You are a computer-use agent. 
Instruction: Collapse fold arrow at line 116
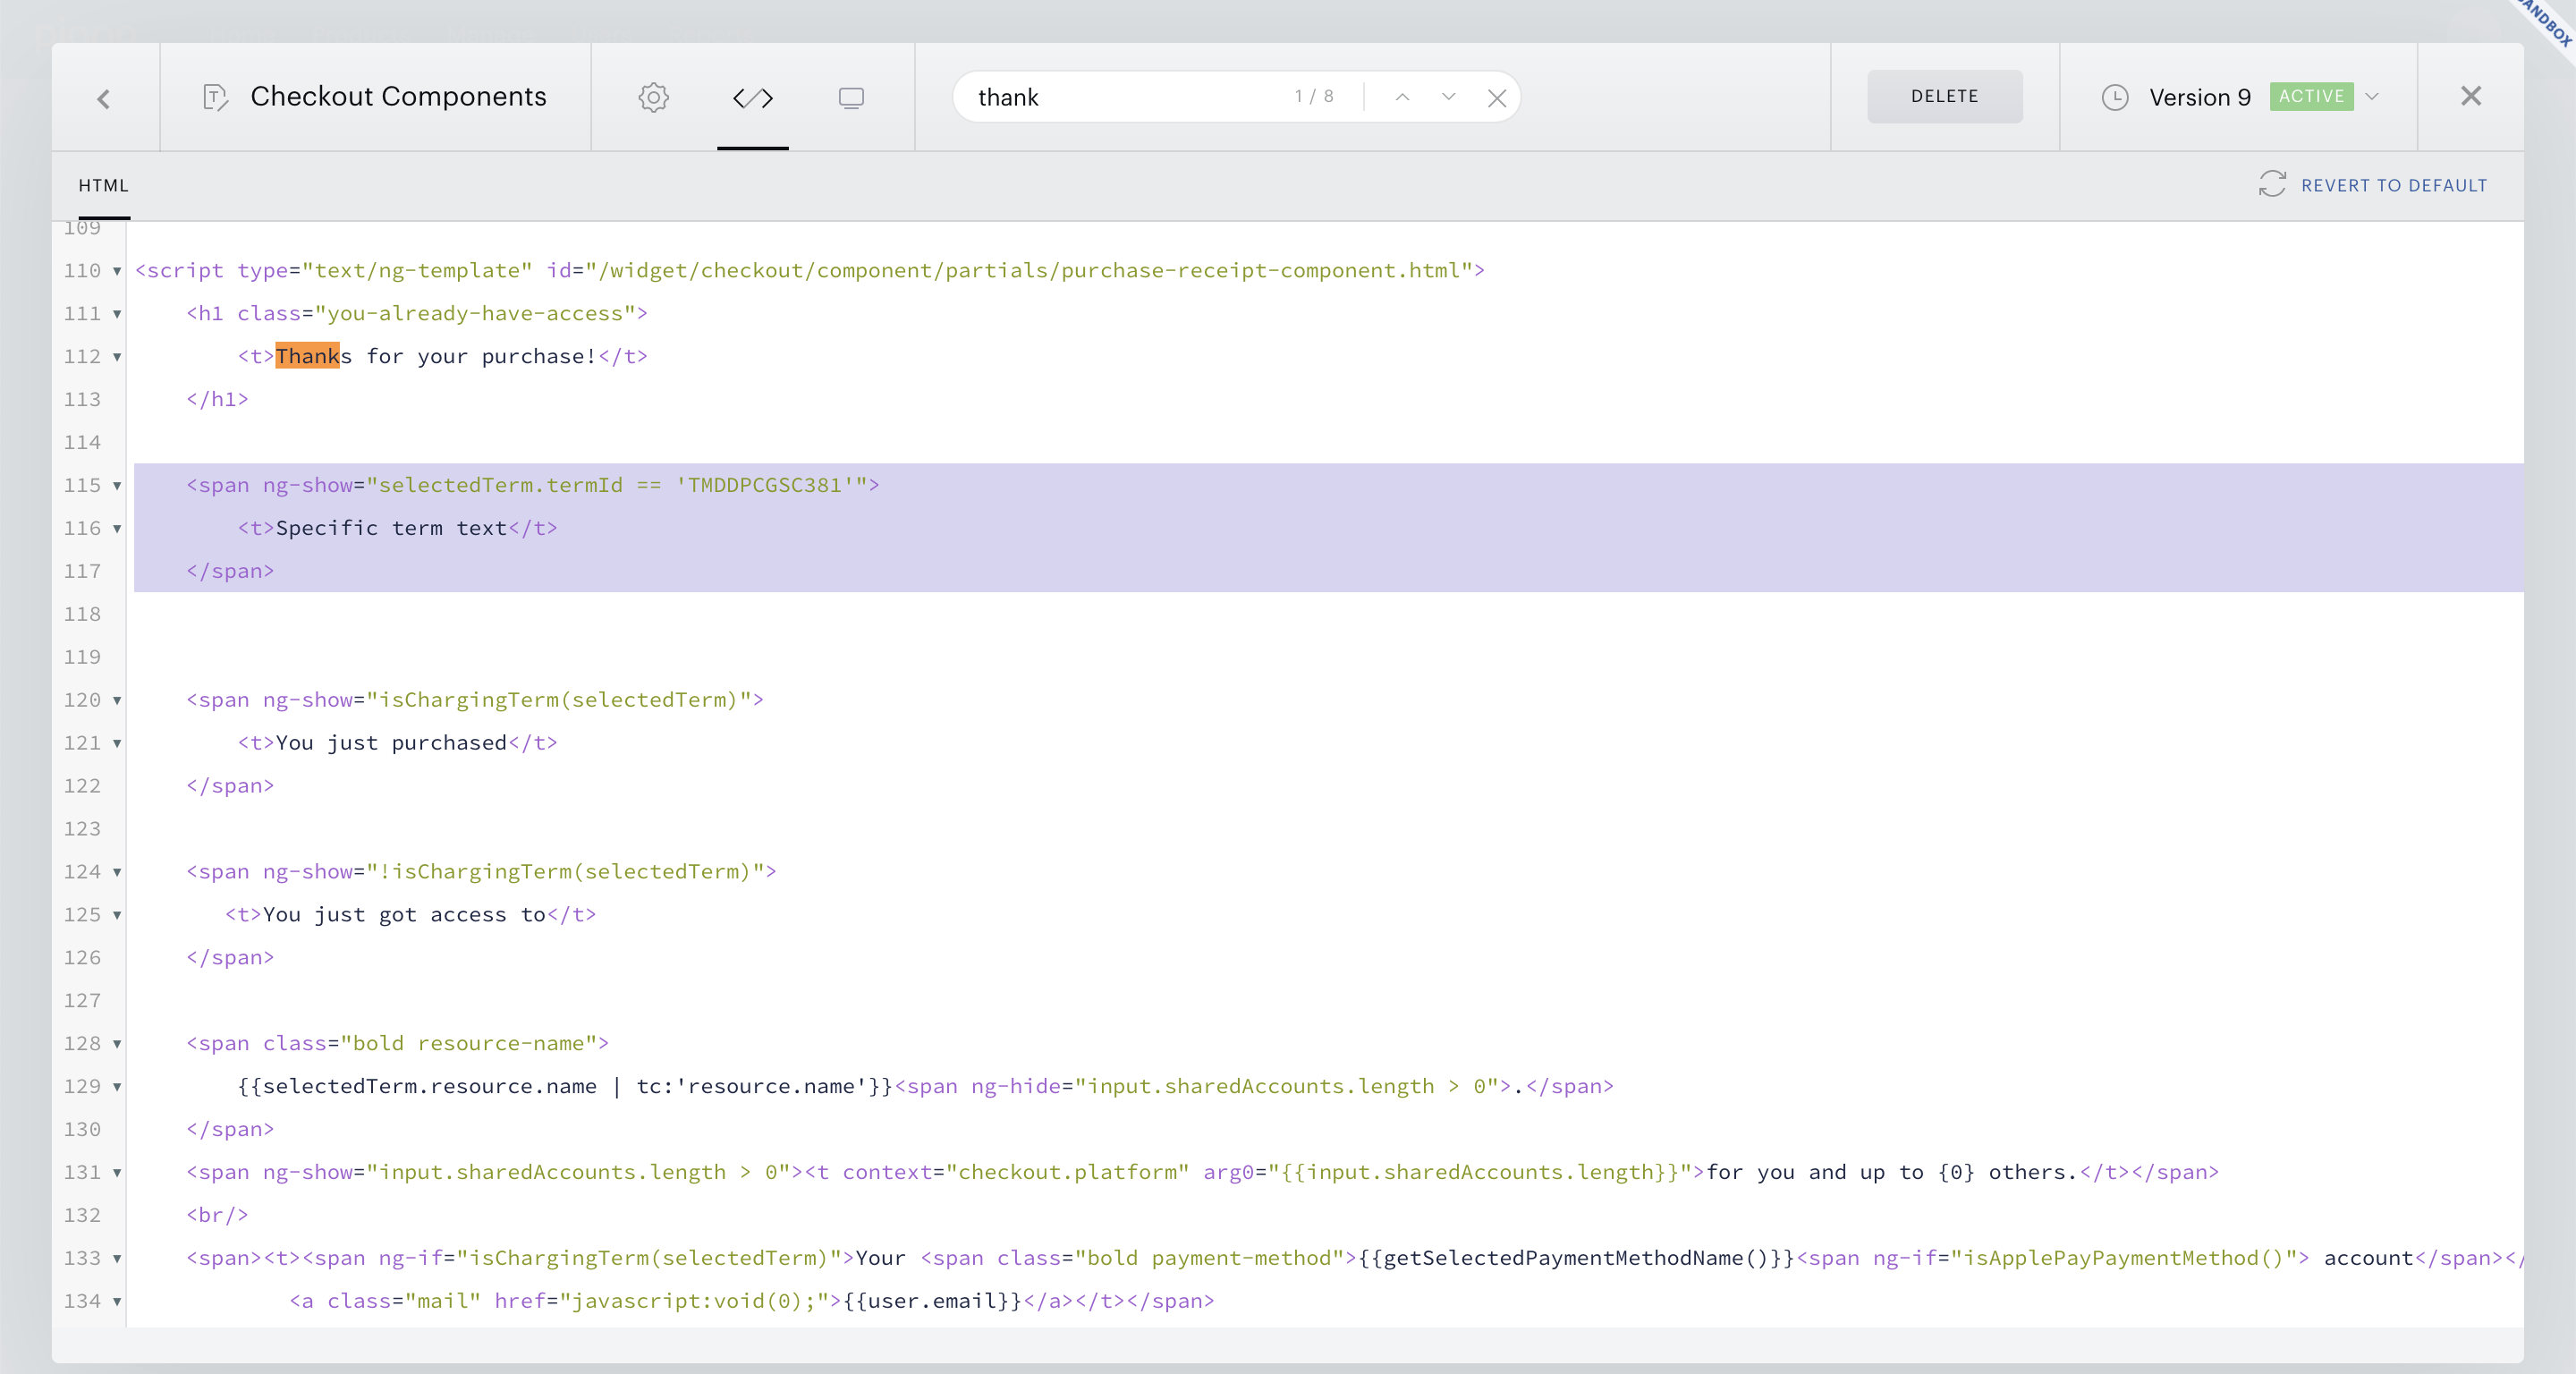(x=117, y=529)
